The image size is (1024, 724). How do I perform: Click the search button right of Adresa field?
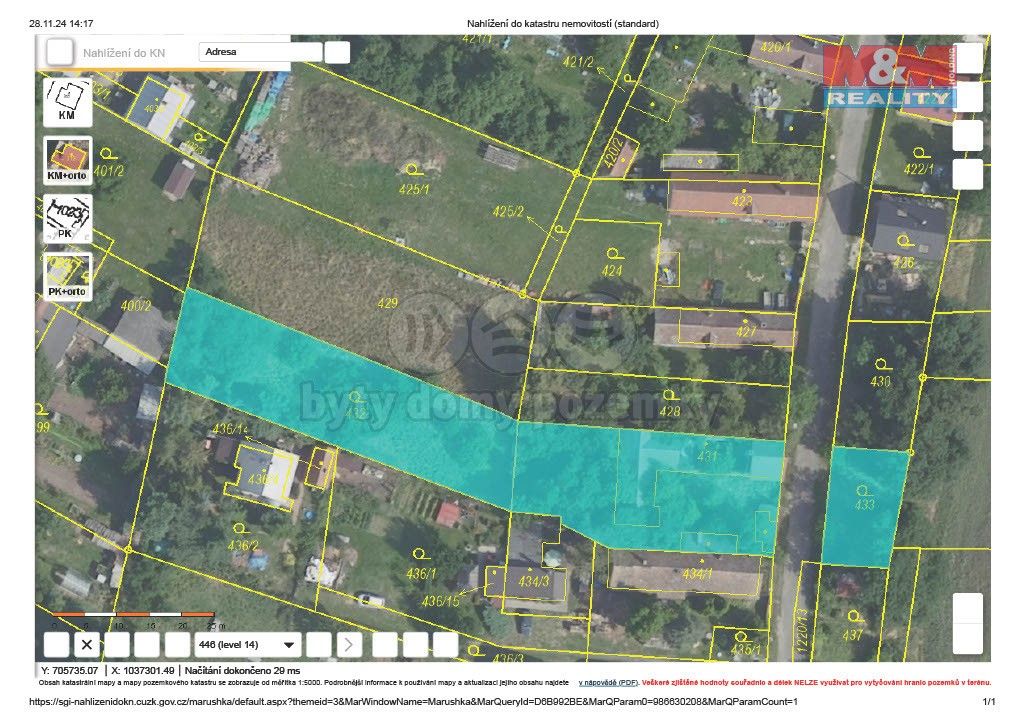(337, 52)
